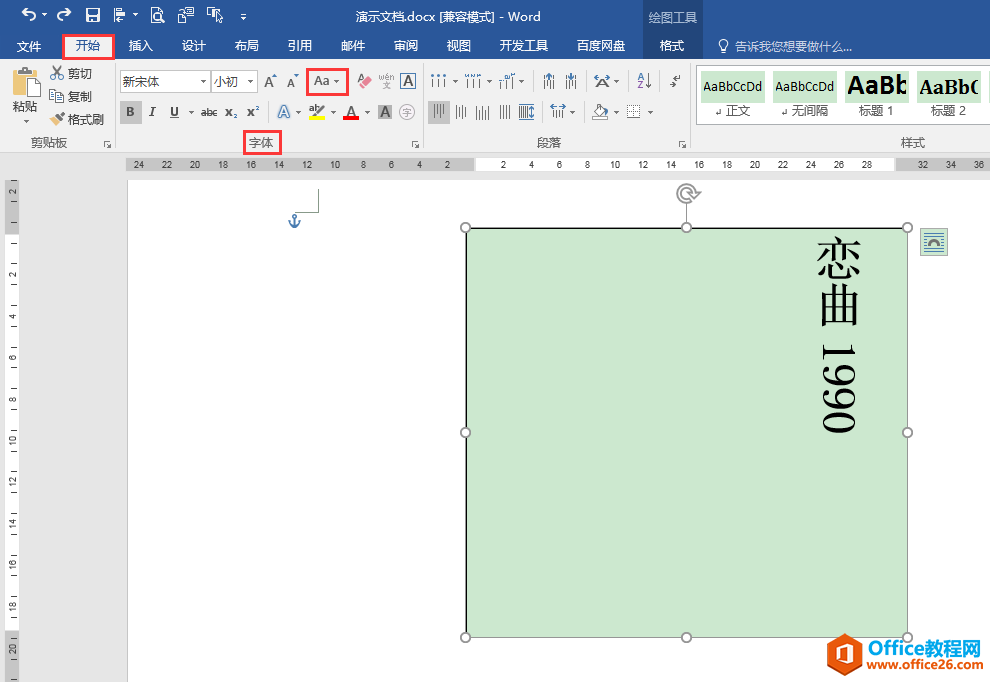
Task: Click the Cut scissors icon
Action: click(x=57, y=73)
